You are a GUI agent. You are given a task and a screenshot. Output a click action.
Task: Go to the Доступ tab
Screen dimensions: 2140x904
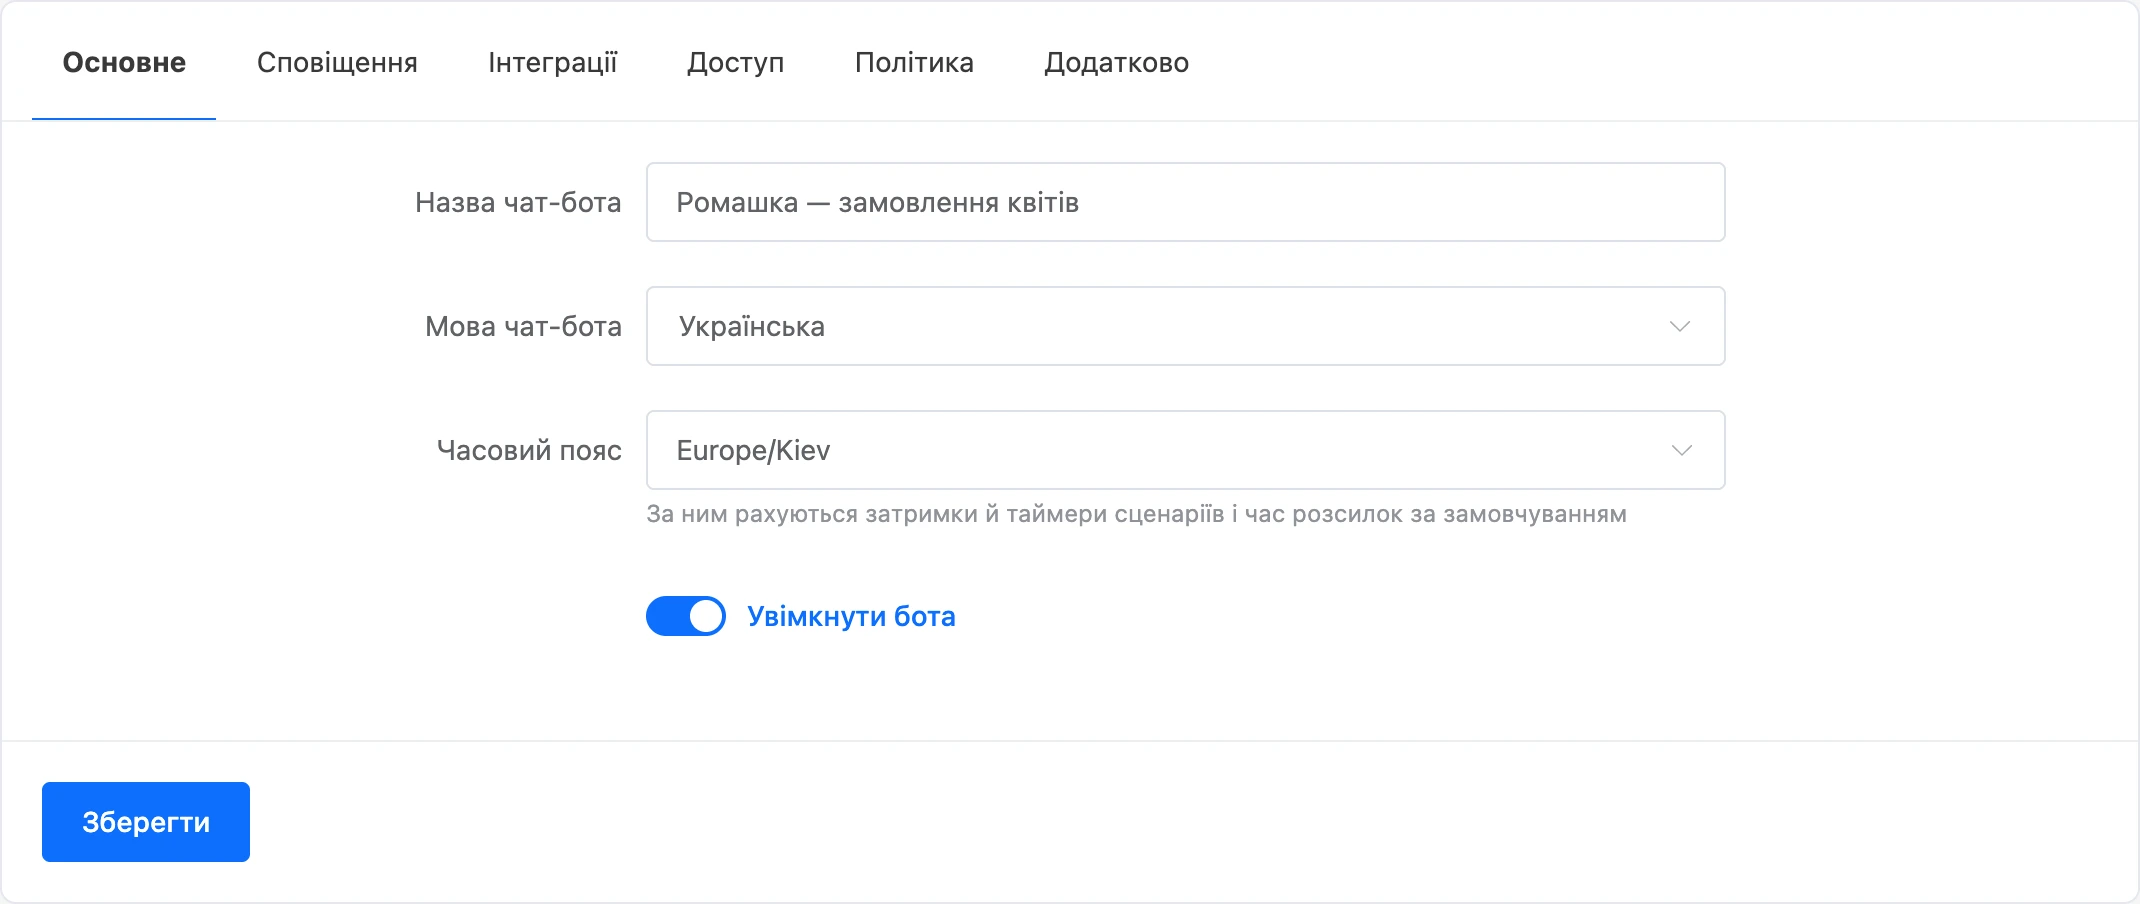pyautogui.click(x=735, y=62)
